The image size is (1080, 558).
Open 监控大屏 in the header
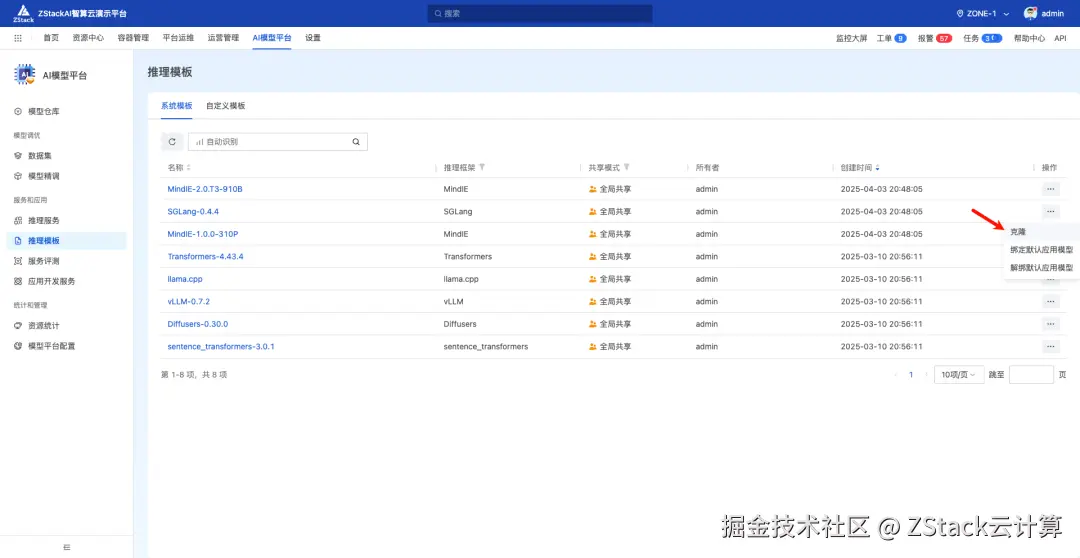tap(851, 39)
